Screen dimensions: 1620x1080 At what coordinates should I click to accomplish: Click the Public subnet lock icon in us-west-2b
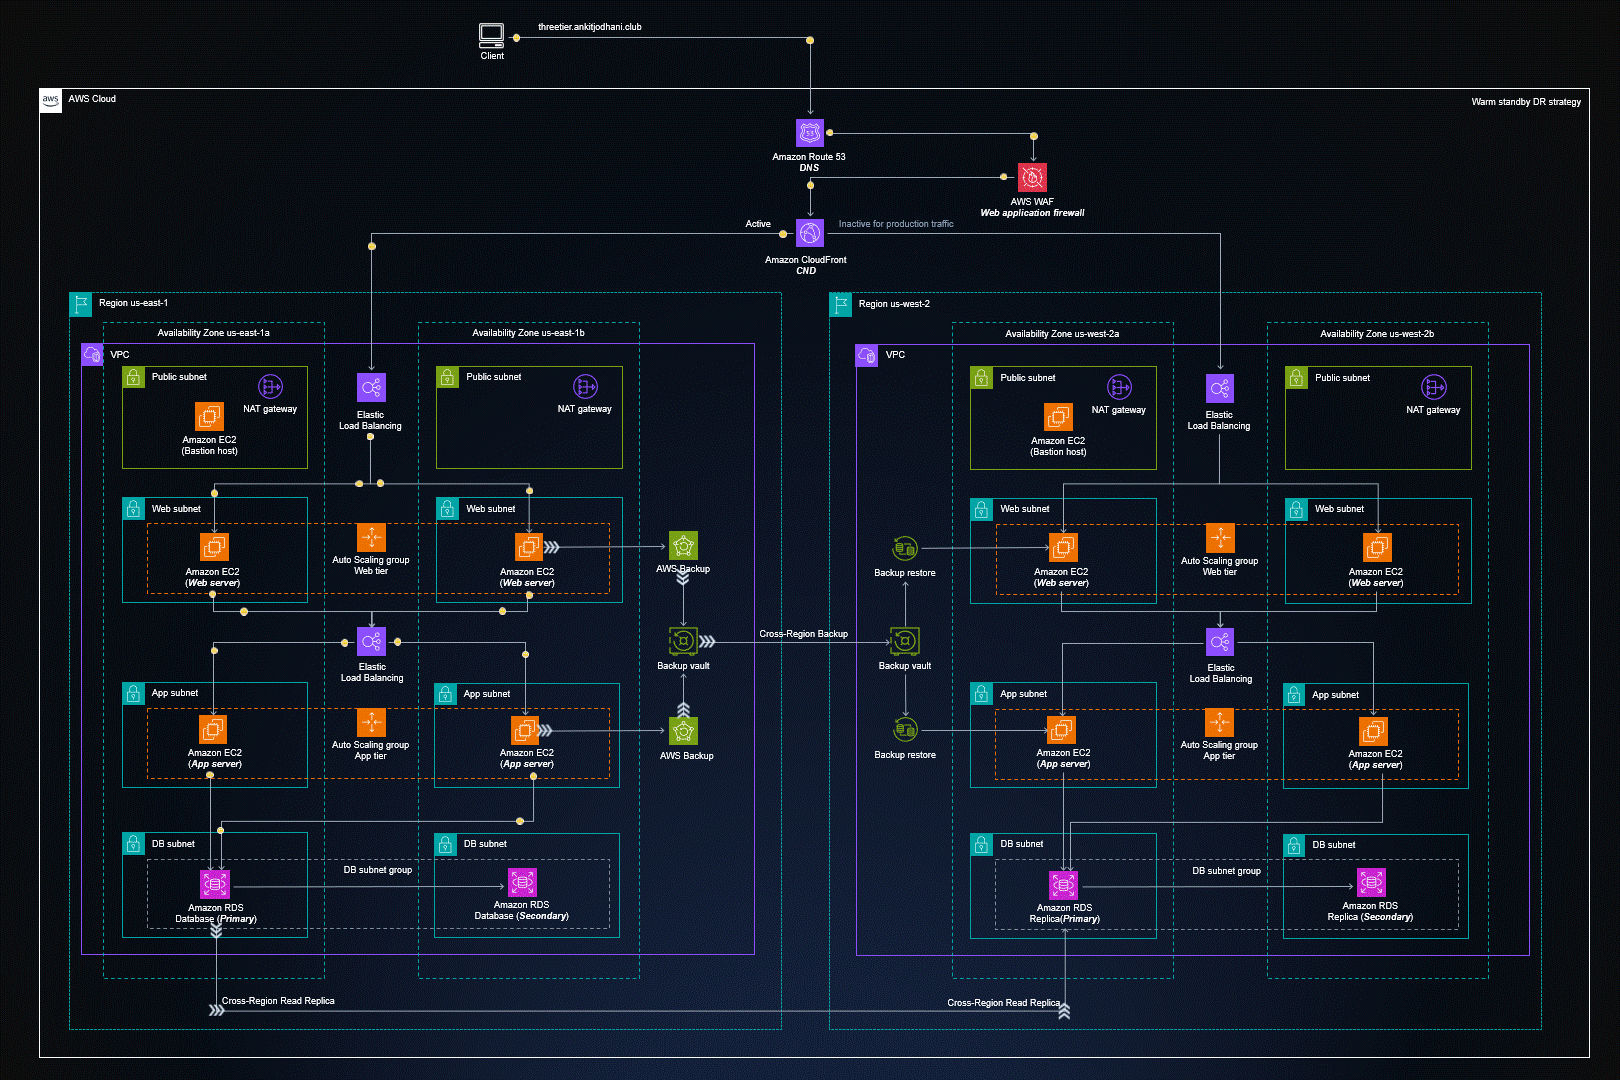[1296, 378]
